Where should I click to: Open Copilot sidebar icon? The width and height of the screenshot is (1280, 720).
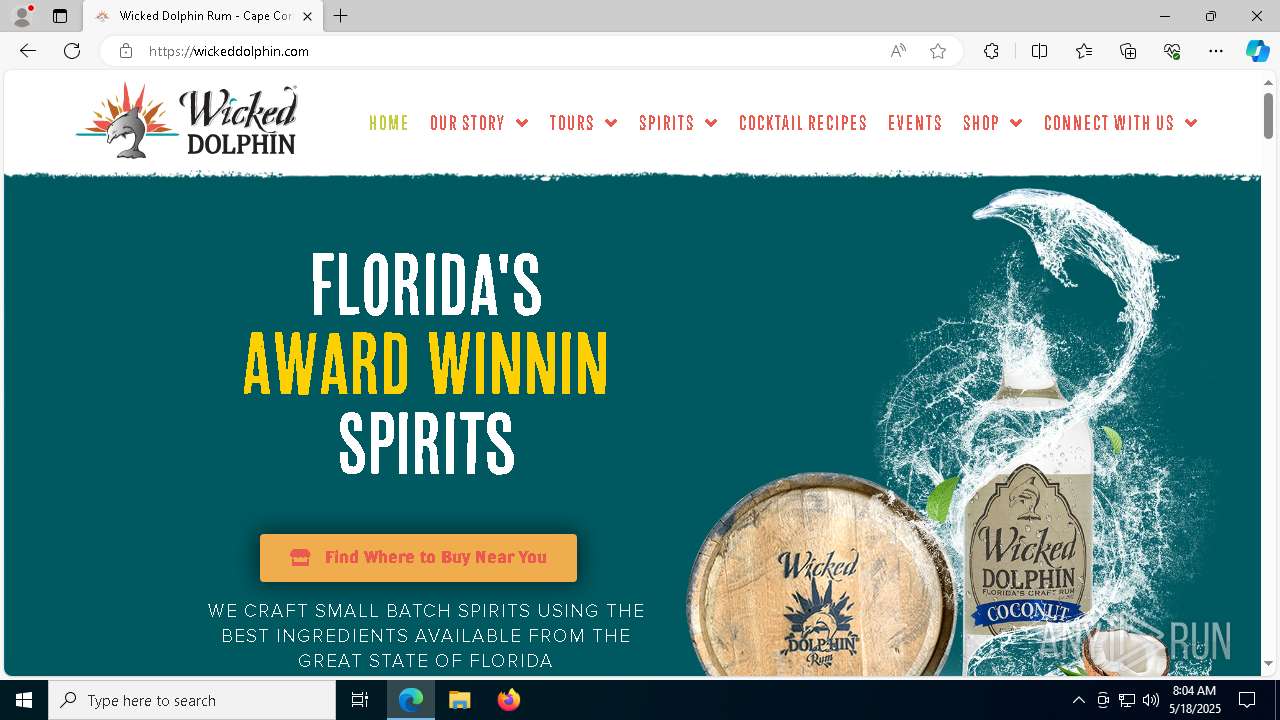pyautogui.click(x=1257, y=51)
